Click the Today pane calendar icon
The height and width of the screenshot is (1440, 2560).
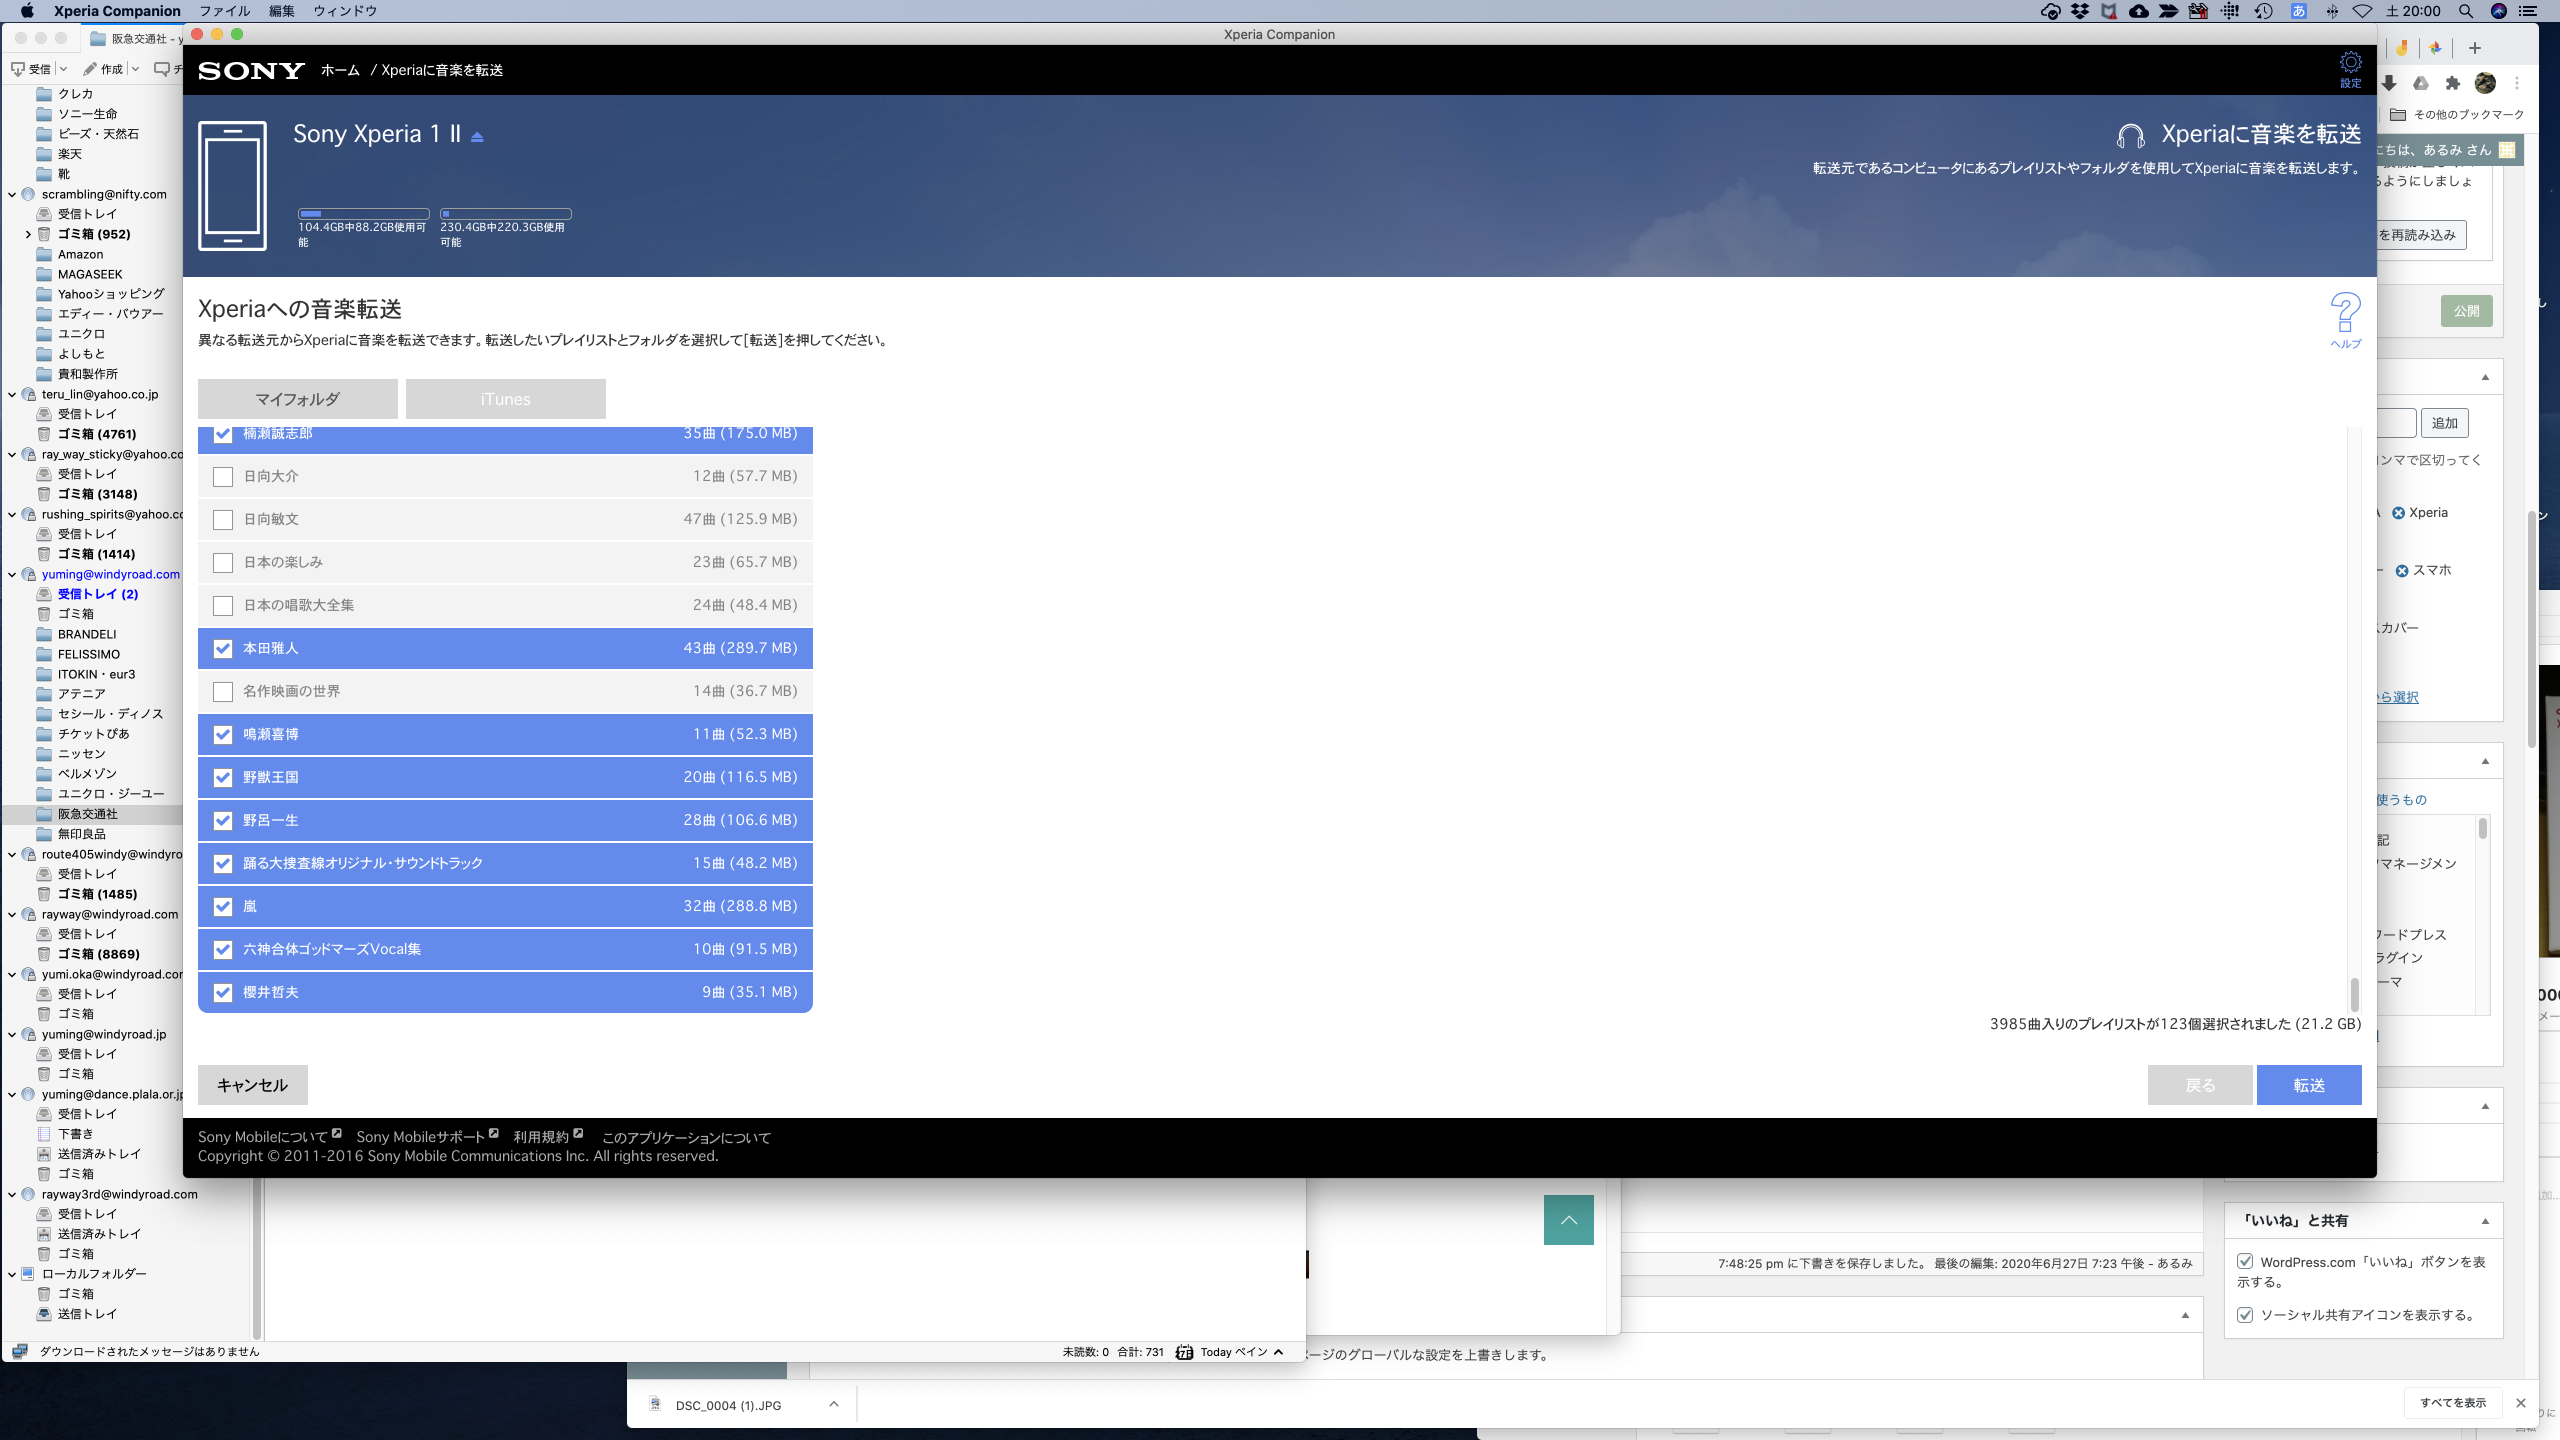1184,1352
